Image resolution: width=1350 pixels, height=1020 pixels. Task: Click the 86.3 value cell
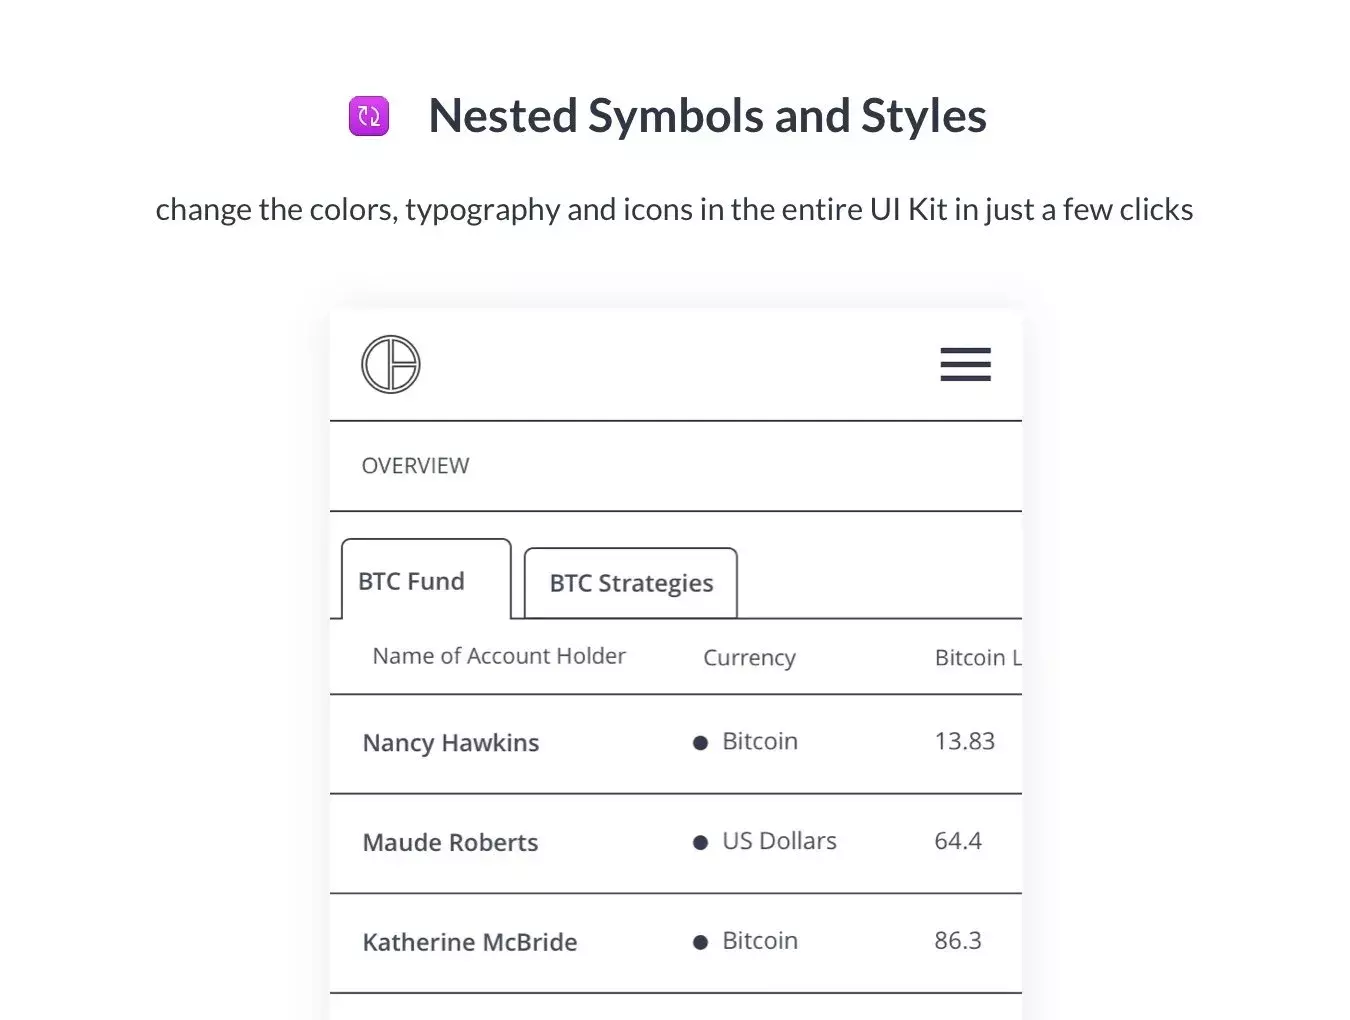tap(958, 941)
